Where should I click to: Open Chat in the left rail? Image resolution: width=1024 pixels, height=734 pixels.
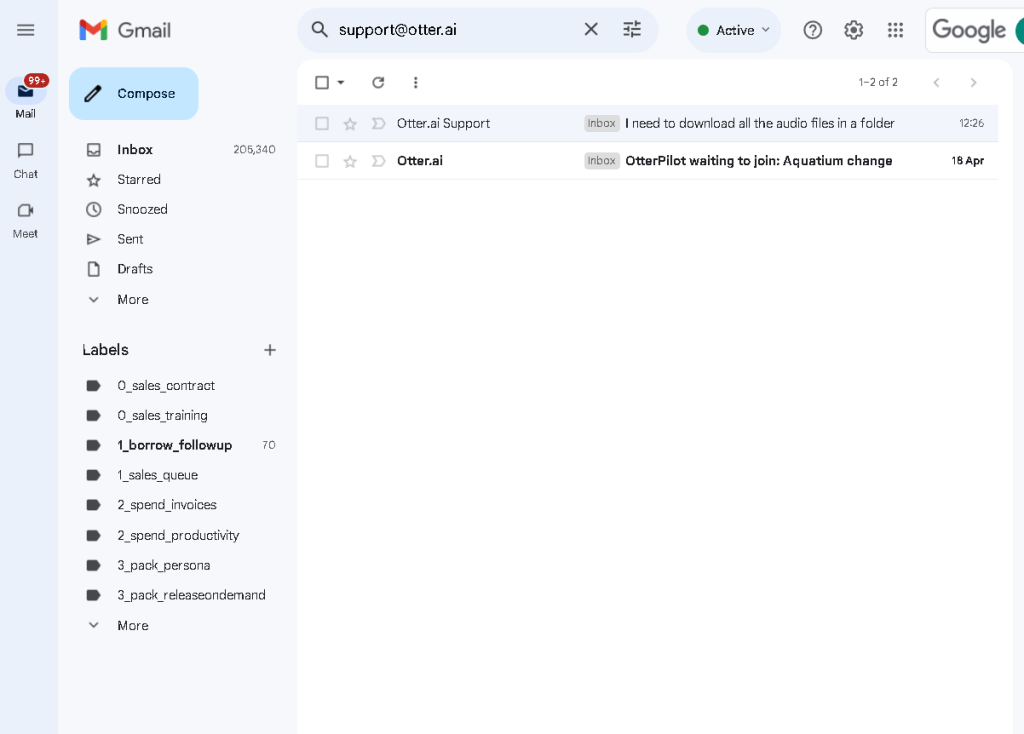click(25, 161)
